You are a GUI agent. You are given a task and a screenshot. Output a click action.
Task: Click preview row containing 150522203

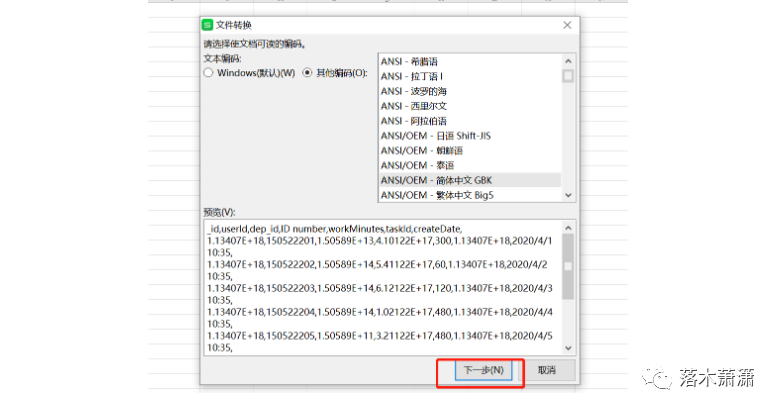tap(380, 294)
